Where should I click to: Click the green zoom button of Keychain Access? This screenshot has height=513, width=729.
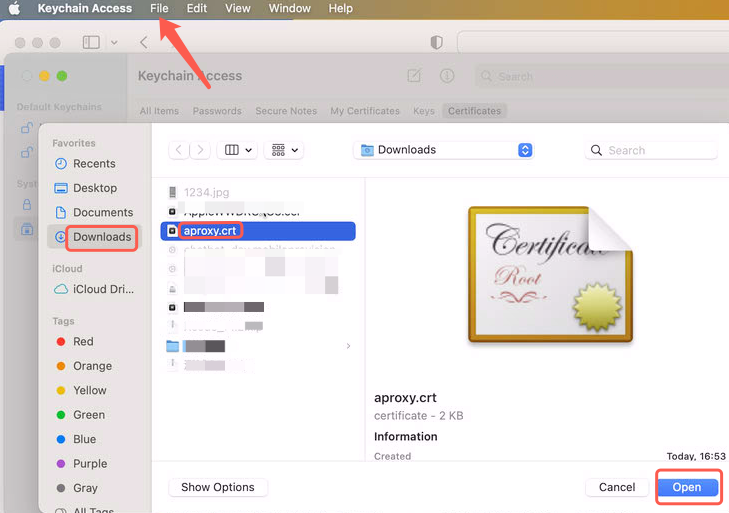[x=62, y=76]
